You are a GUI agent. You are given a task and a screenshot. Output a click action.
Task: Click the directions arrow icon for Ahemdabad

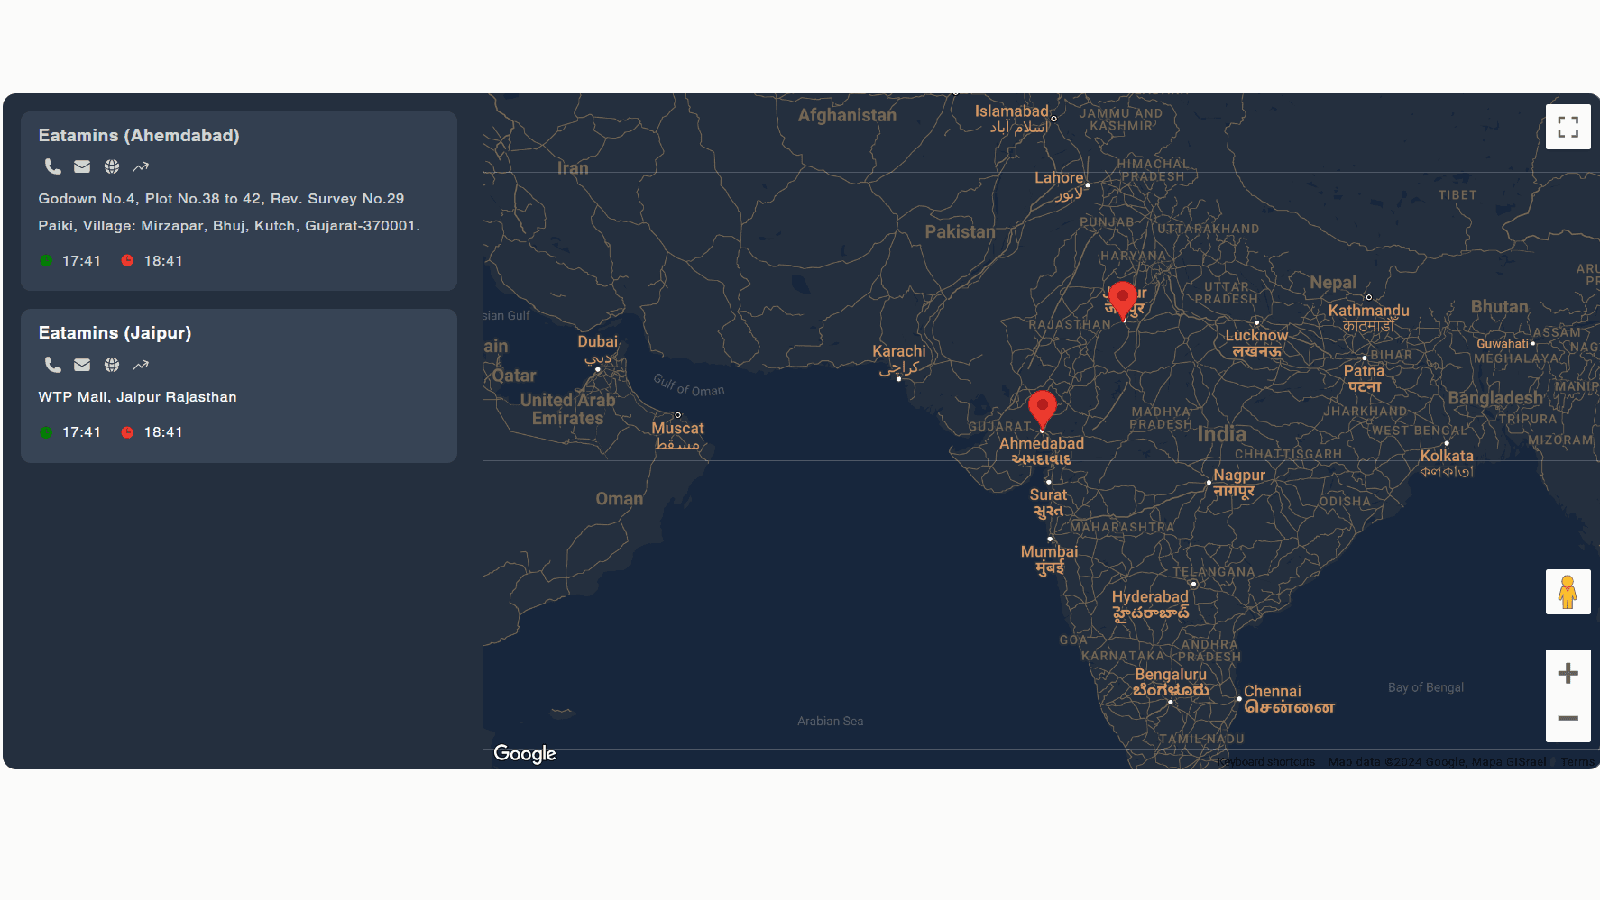point(141,167)
